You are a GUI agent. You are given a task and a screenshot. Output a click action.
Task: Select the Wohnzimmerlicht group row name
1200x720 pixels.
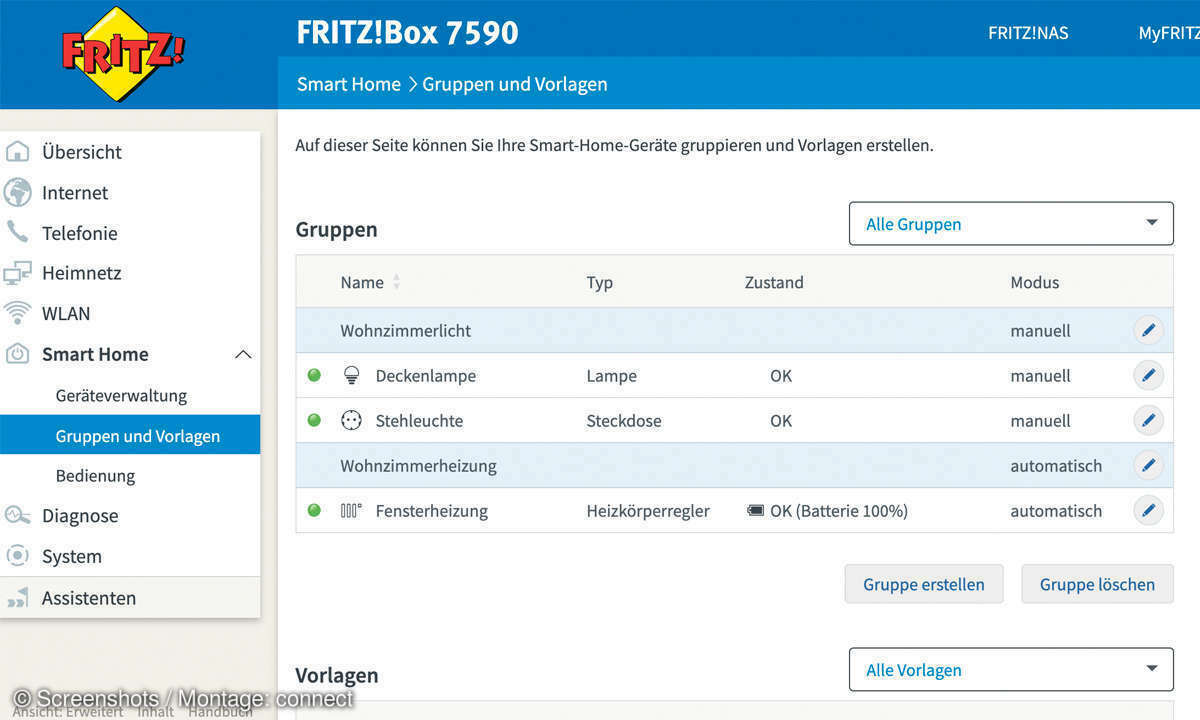click(x=405, y=330)
